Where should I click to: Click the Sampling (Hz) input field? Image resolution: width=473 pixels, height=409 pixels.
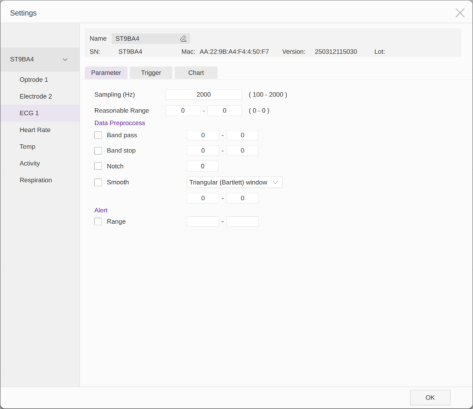(203, 95)
